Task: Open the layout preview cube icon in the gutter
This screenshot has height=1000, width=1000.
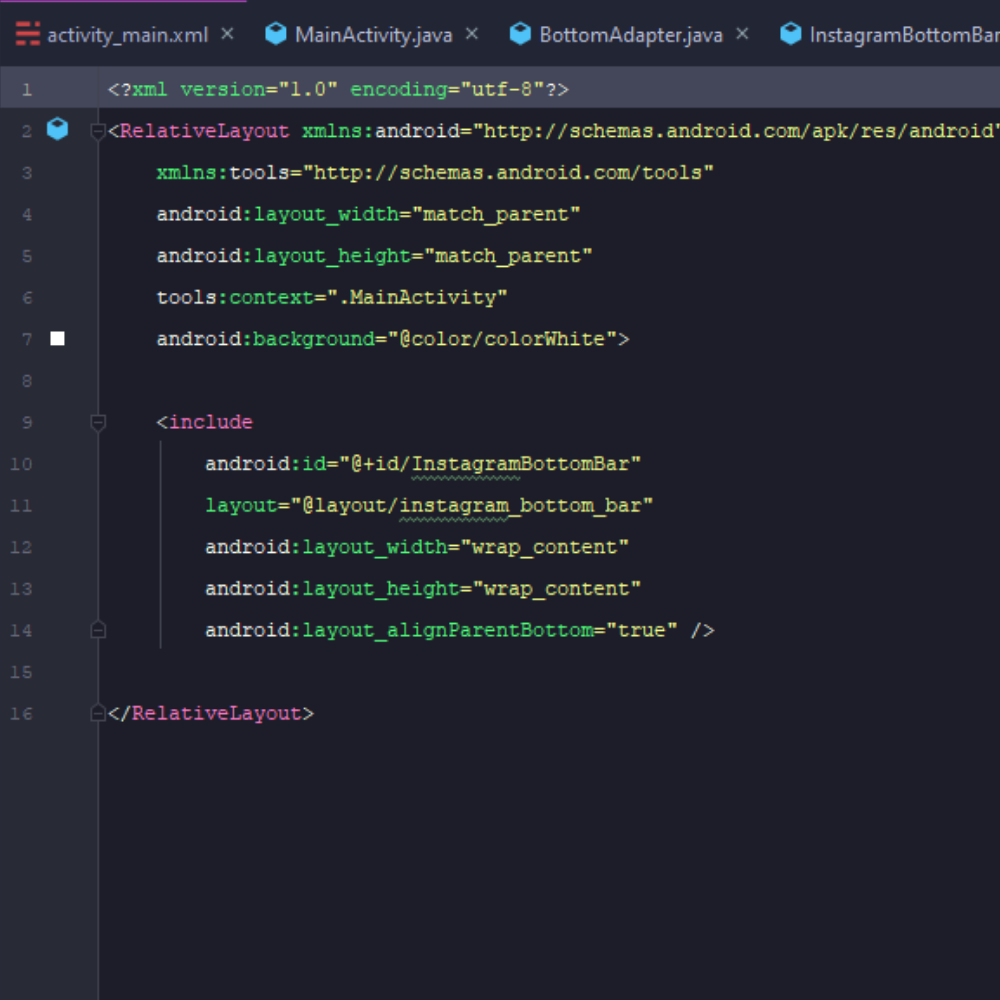Action: [x=57, y=129]
